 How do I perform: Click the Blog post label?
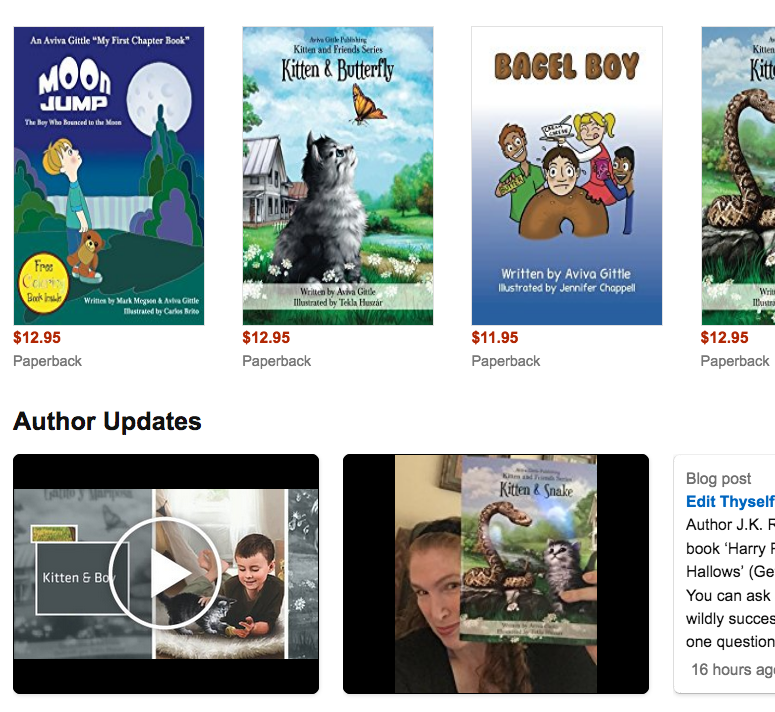click(x=718, y=478)
